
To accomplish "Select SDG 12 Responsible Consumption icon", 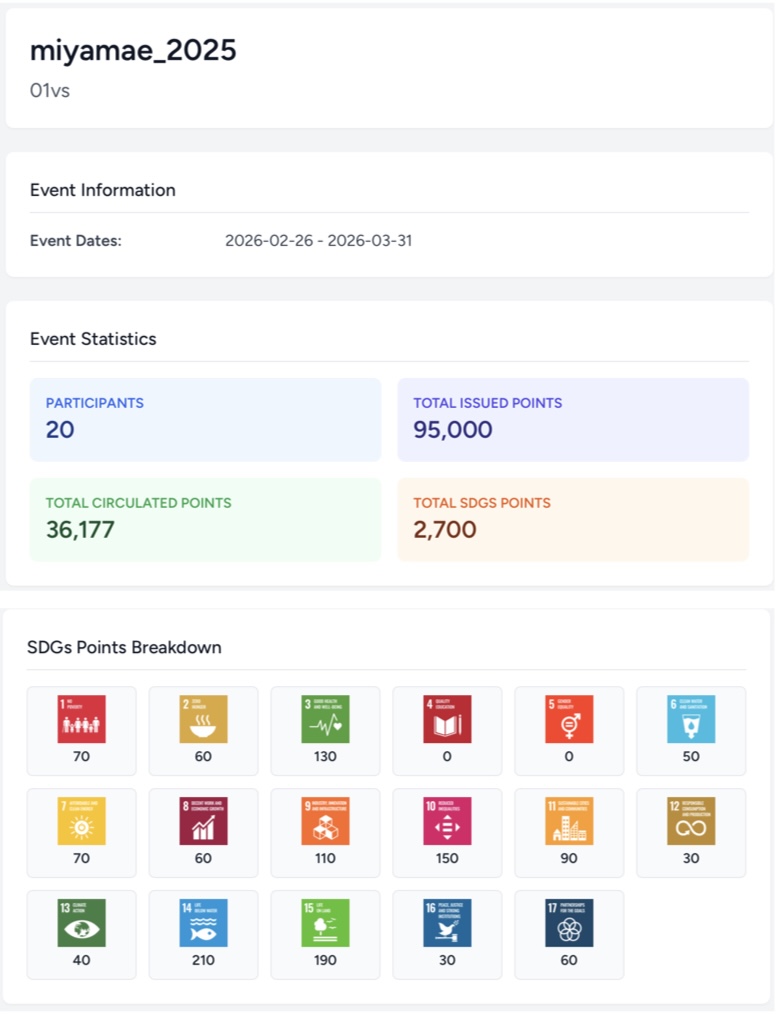I will point(691,821).
